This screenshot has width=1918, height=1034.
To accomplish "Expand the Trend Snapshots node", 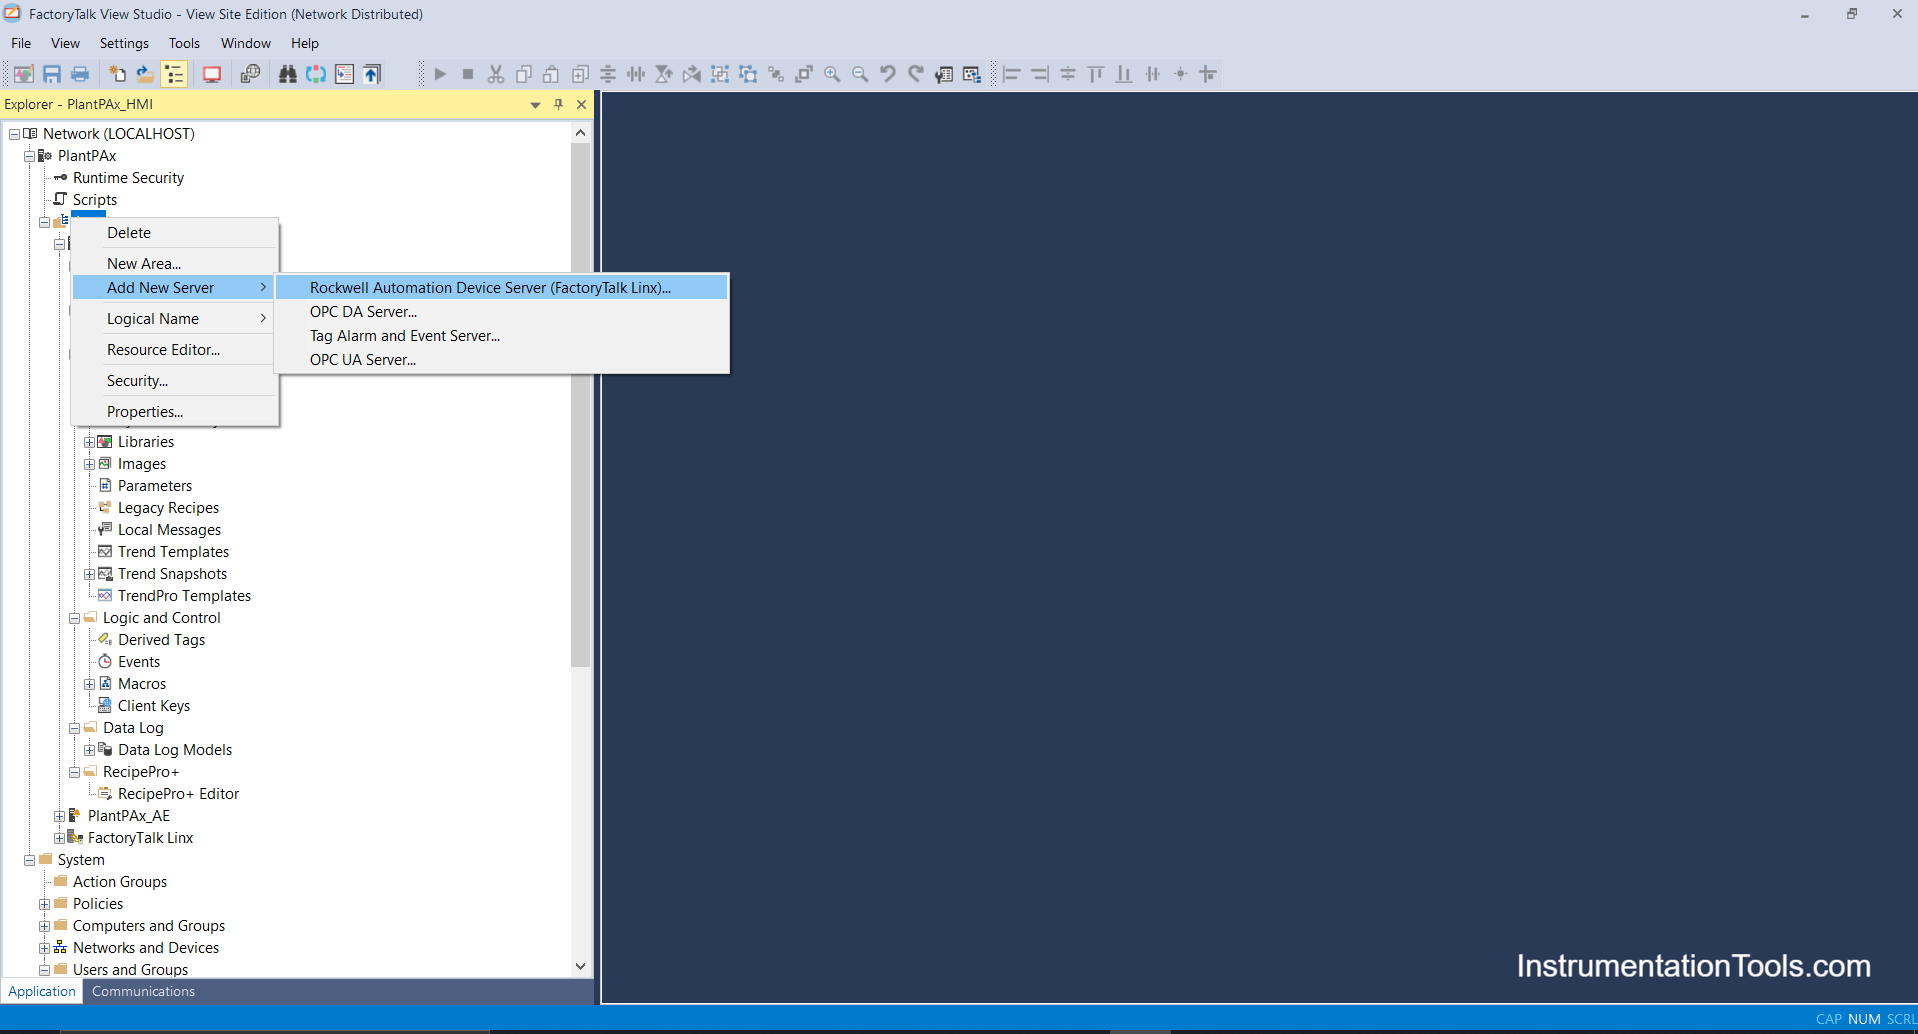I will point(89,574).
